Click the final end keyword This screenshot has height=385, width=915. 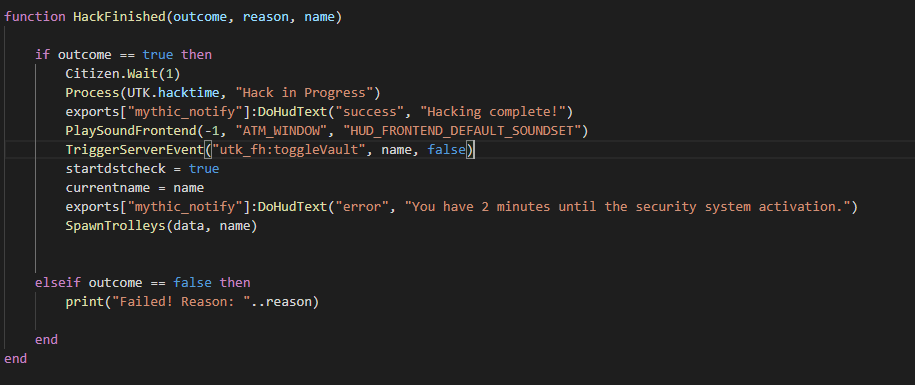pos(16,359)
